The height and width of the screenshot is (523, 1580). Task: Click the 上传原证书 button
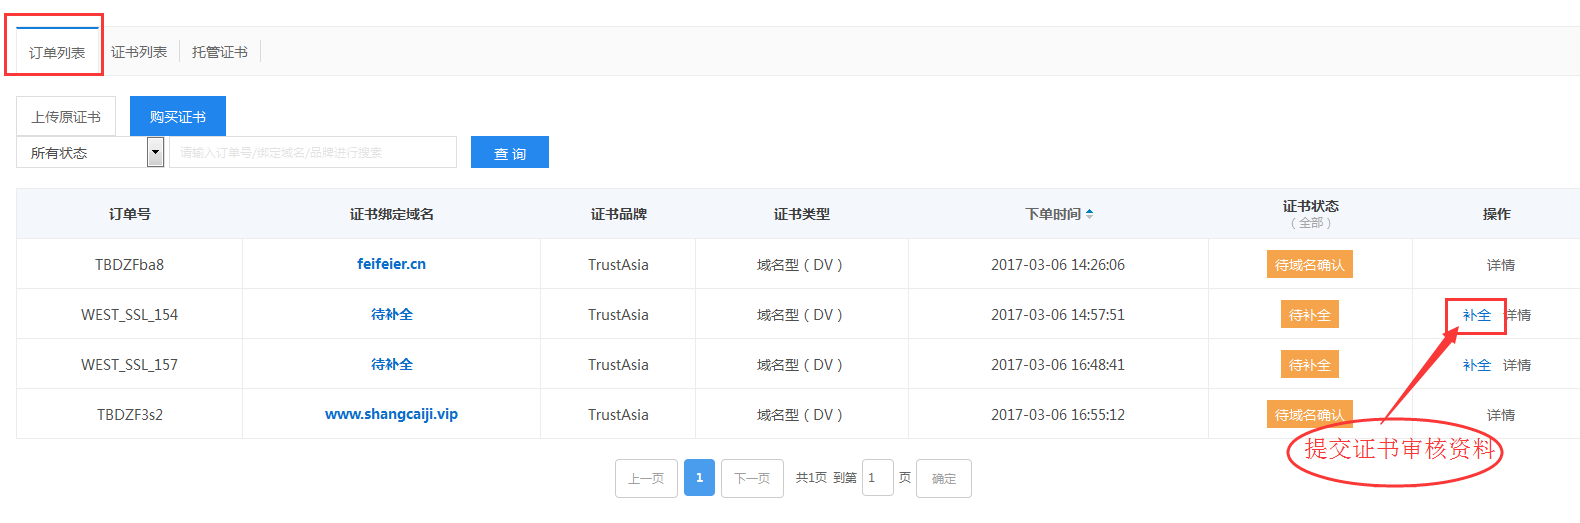click(x=66, y=117)
